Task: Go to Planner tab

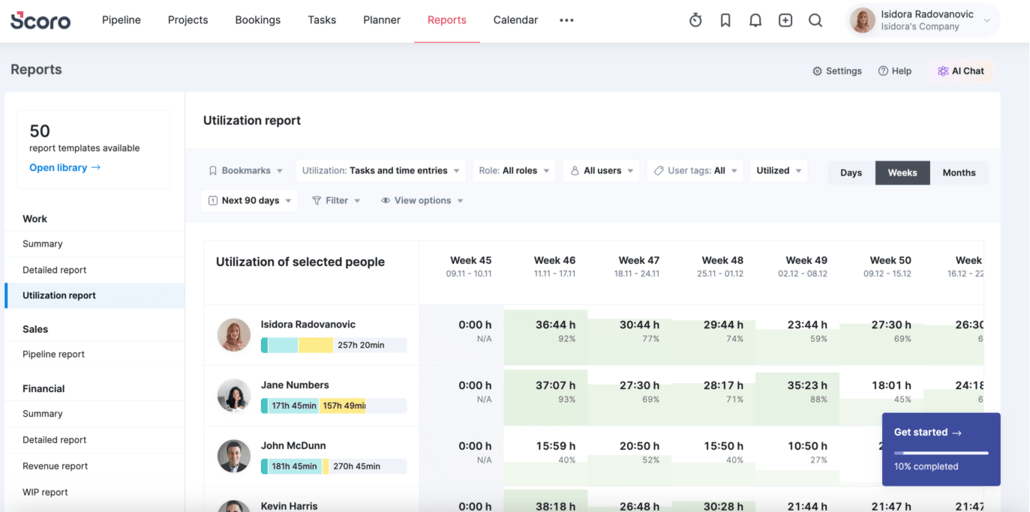Action: tap(382, 20)
